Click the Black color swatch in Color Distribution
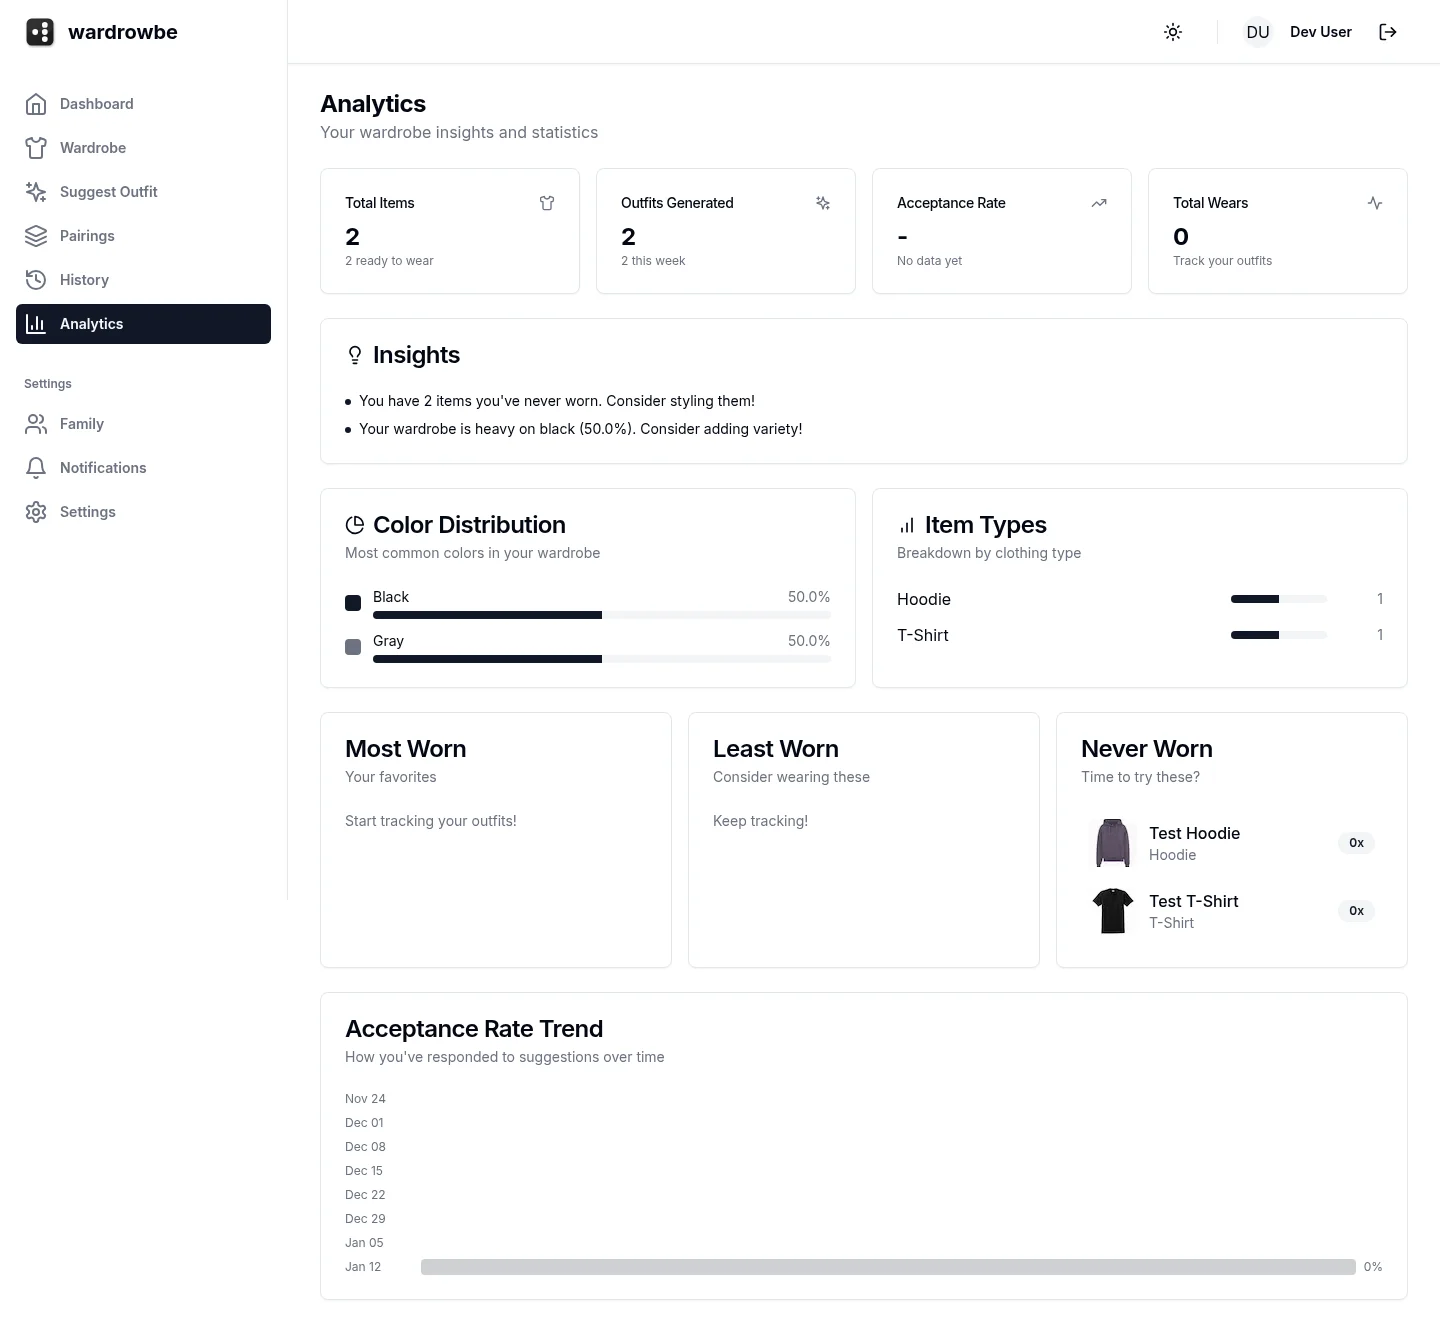 tap(353, 603)
